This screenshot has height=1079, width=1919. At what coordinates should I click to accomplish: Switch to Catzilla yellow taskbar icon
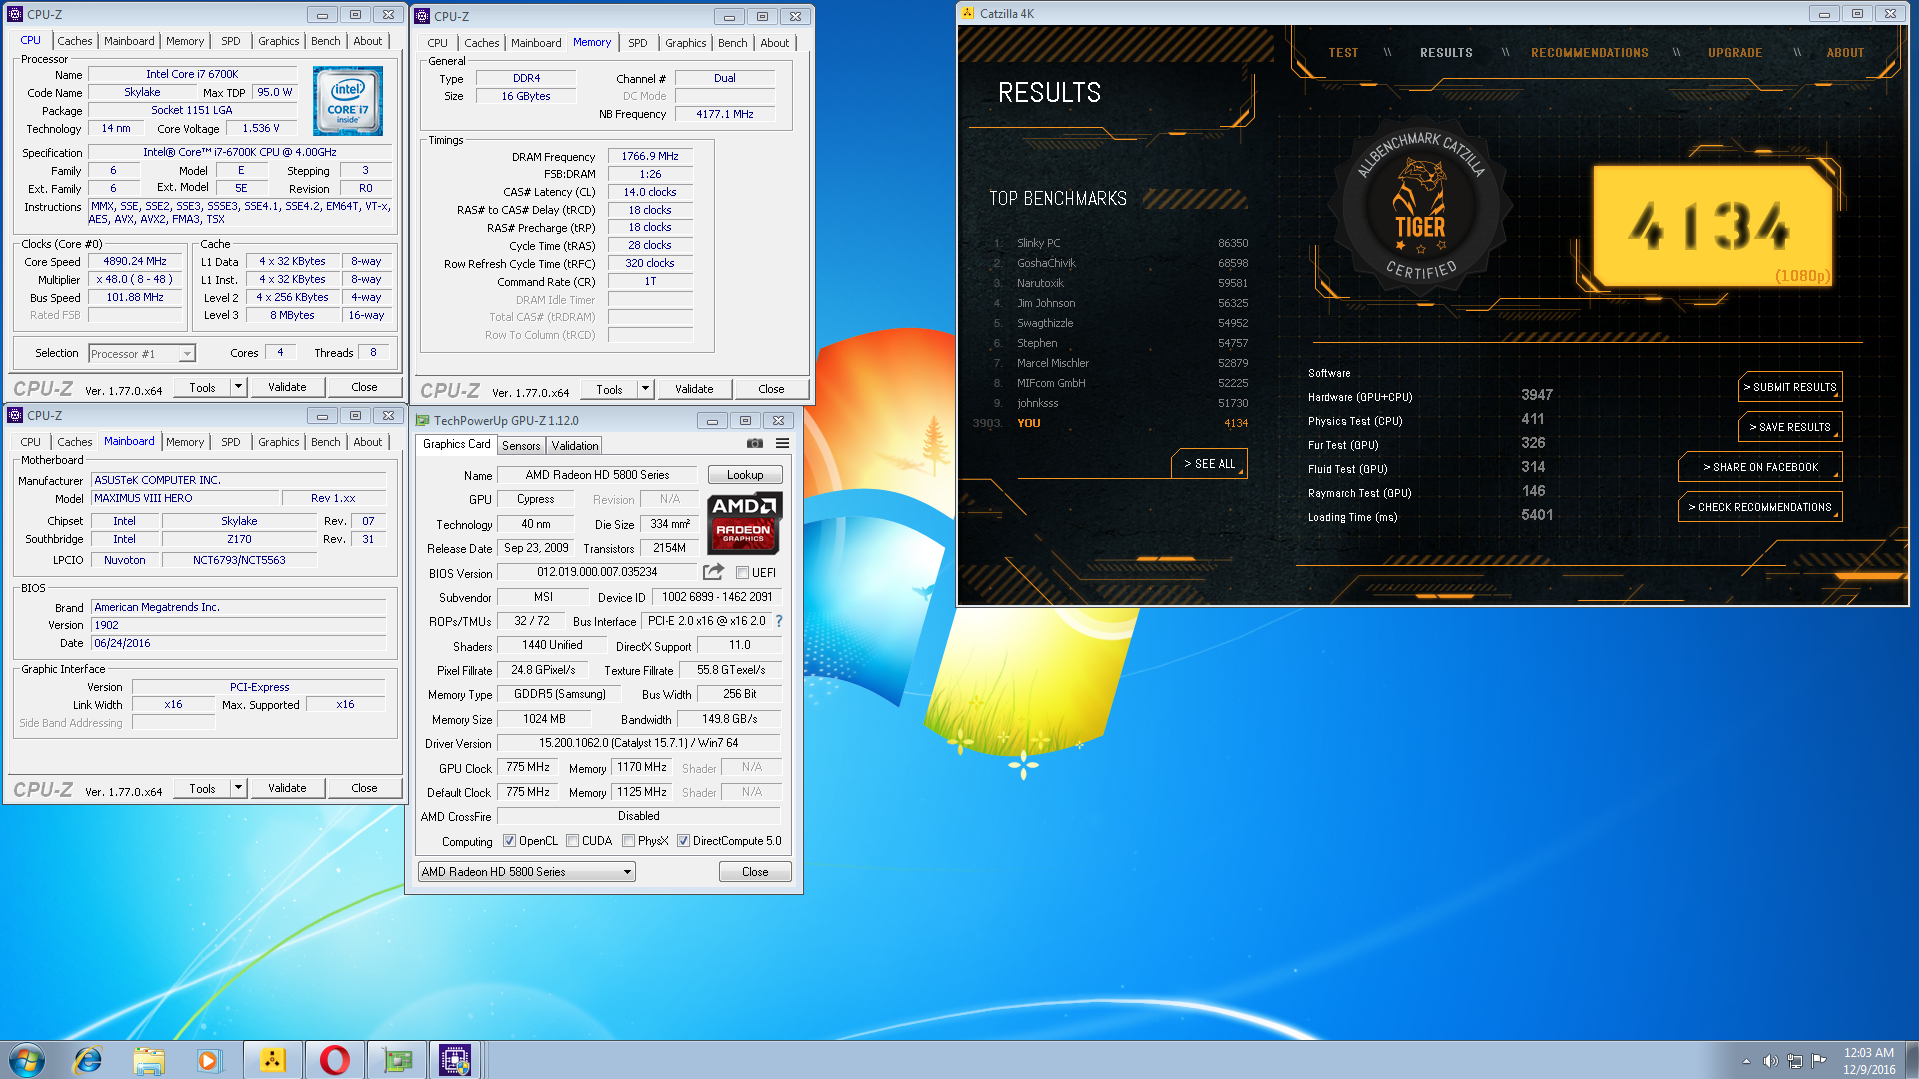(x=272, y=1060)
